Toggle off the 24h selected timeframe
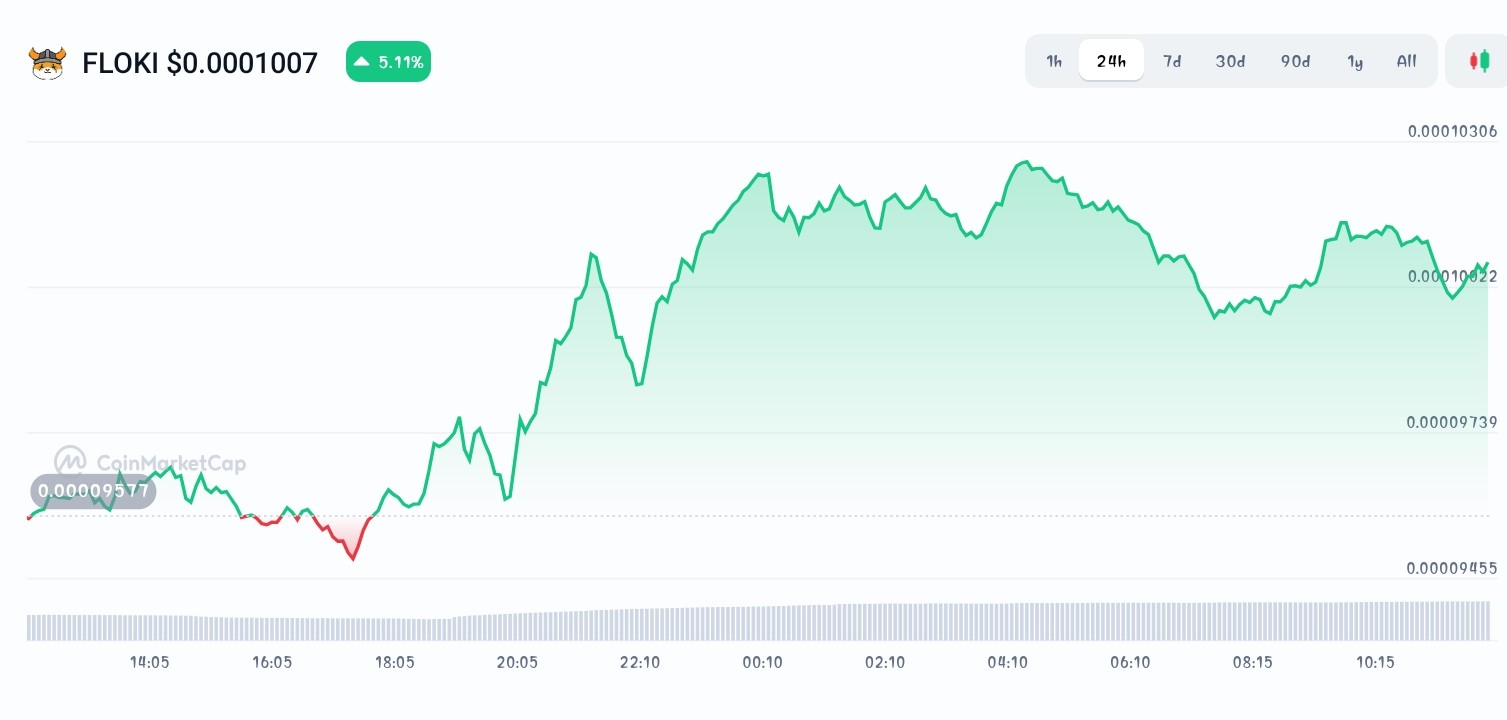Image resolution: width=1507 pixels, height=720 pixels. click(1111, 60)
